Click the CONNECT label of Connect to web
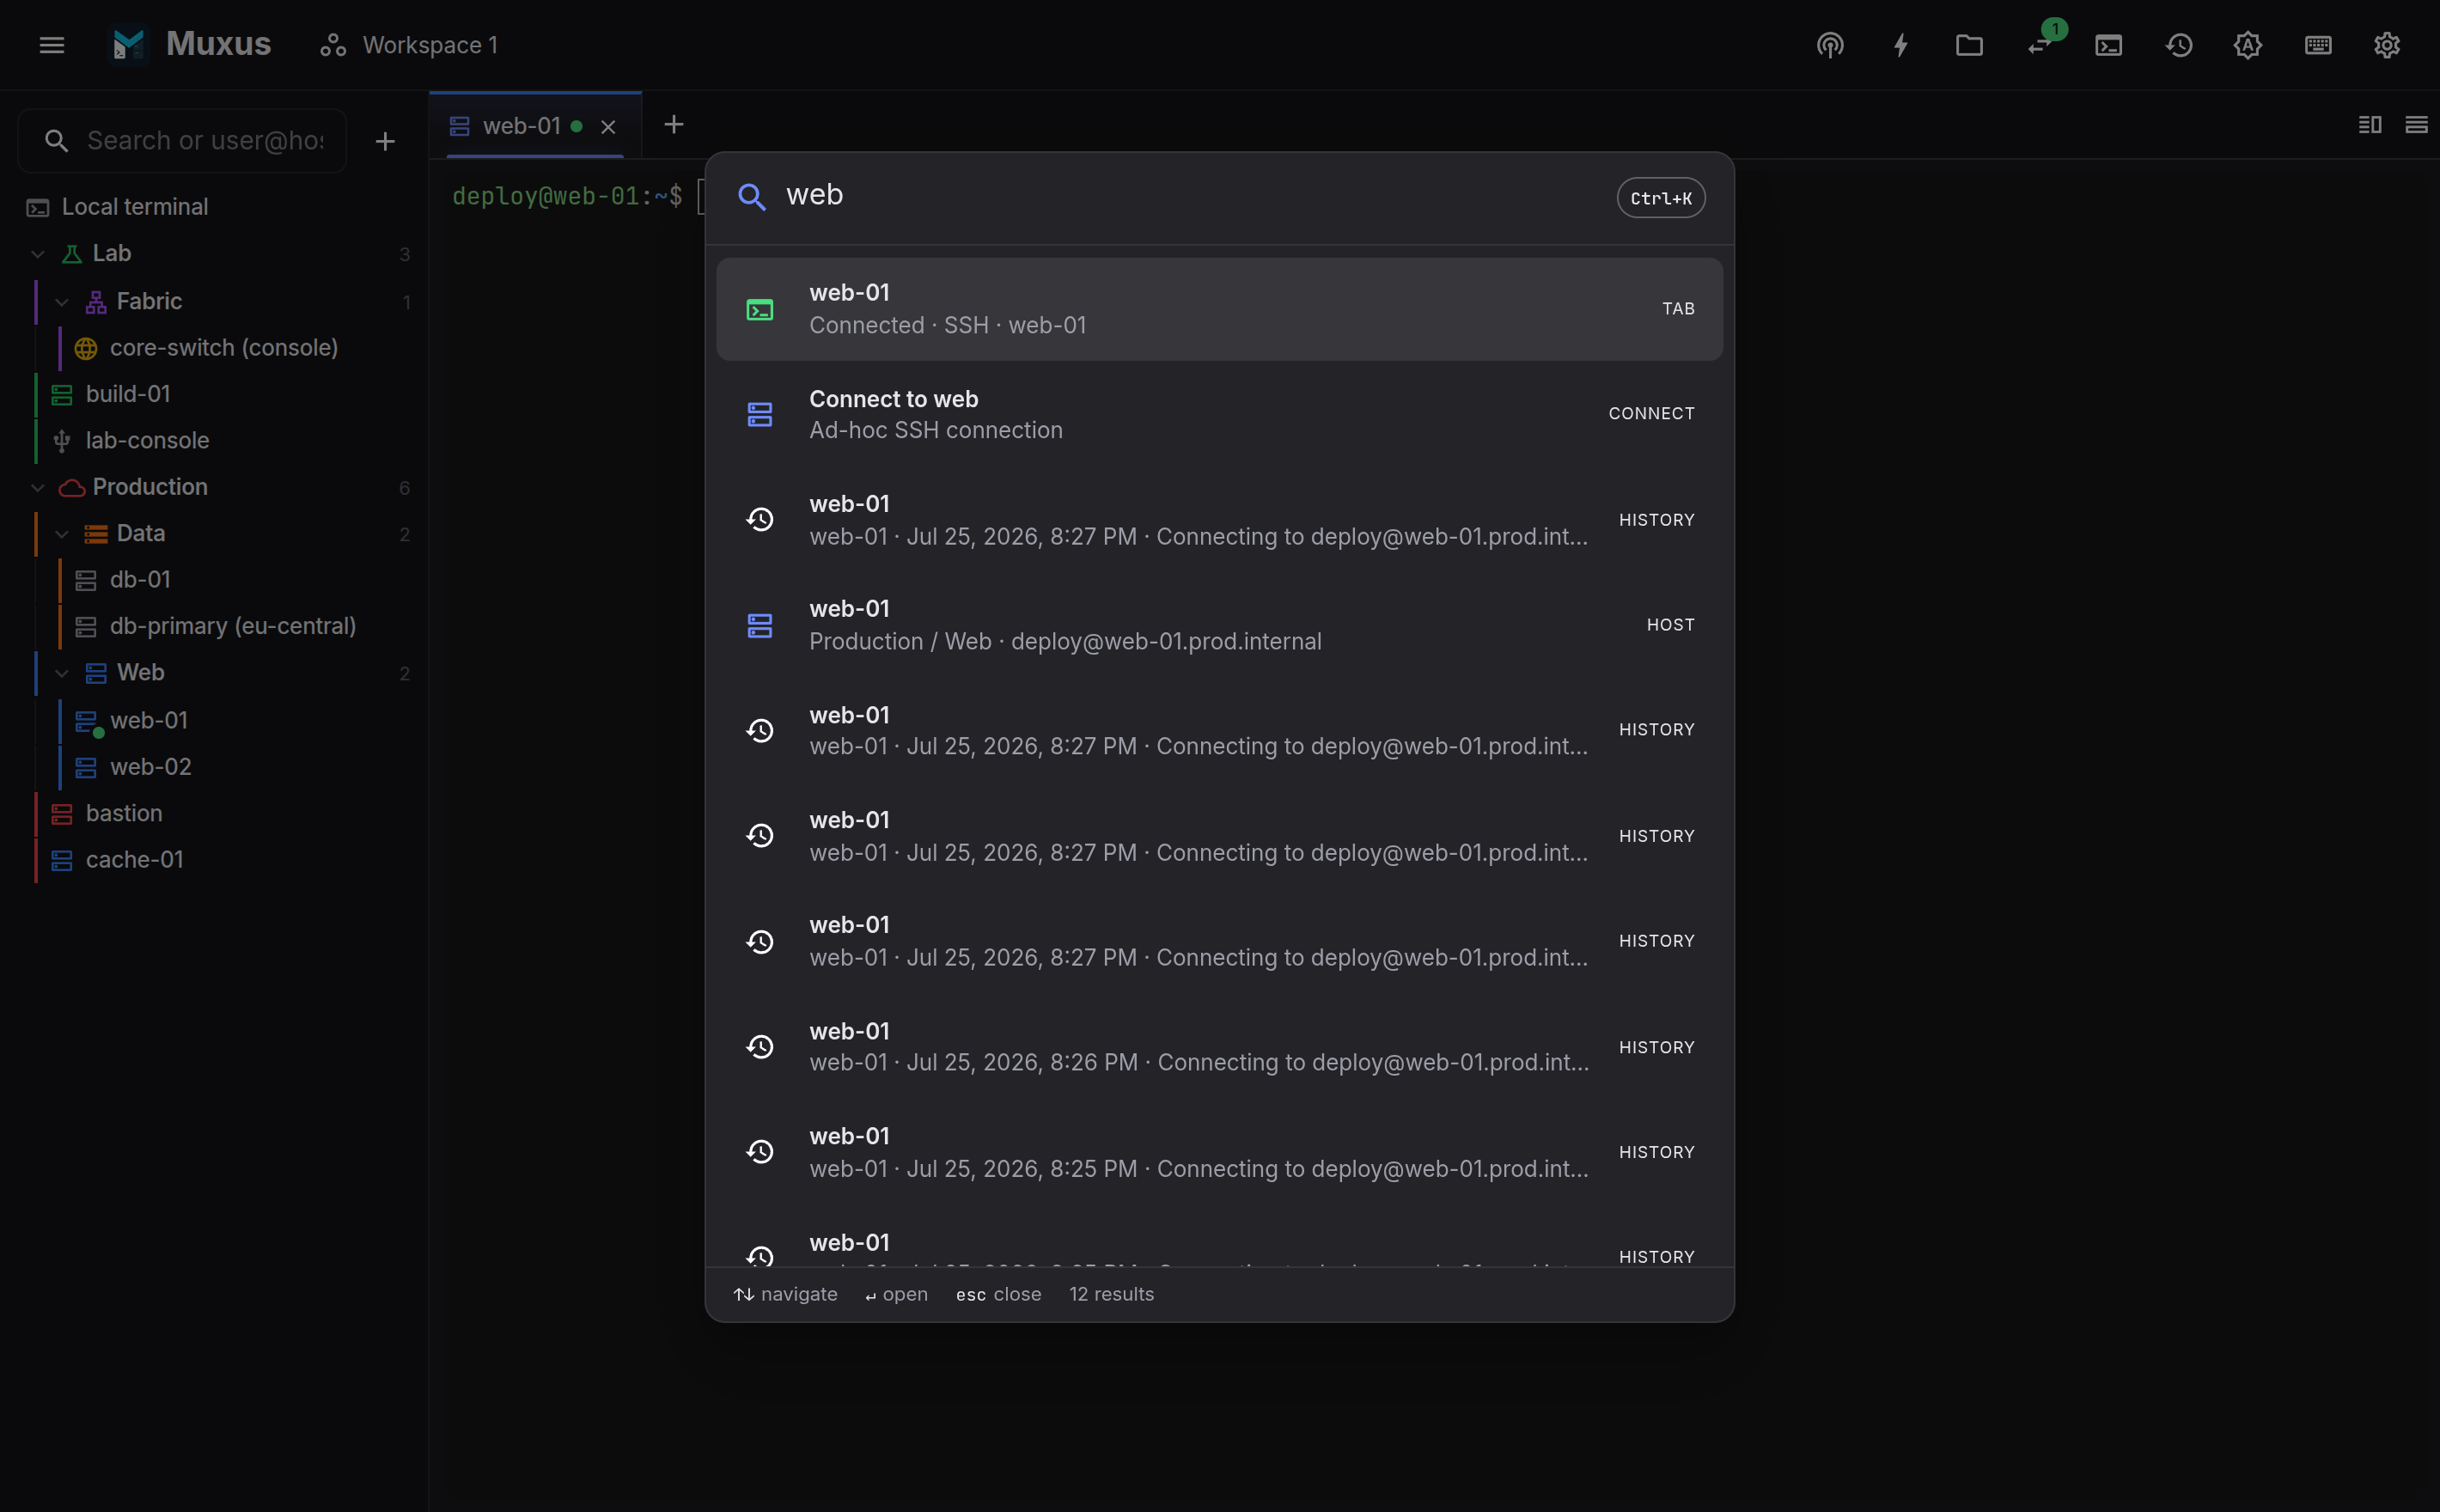This screenshot has height=1512, width=2440. point(1651,414)
